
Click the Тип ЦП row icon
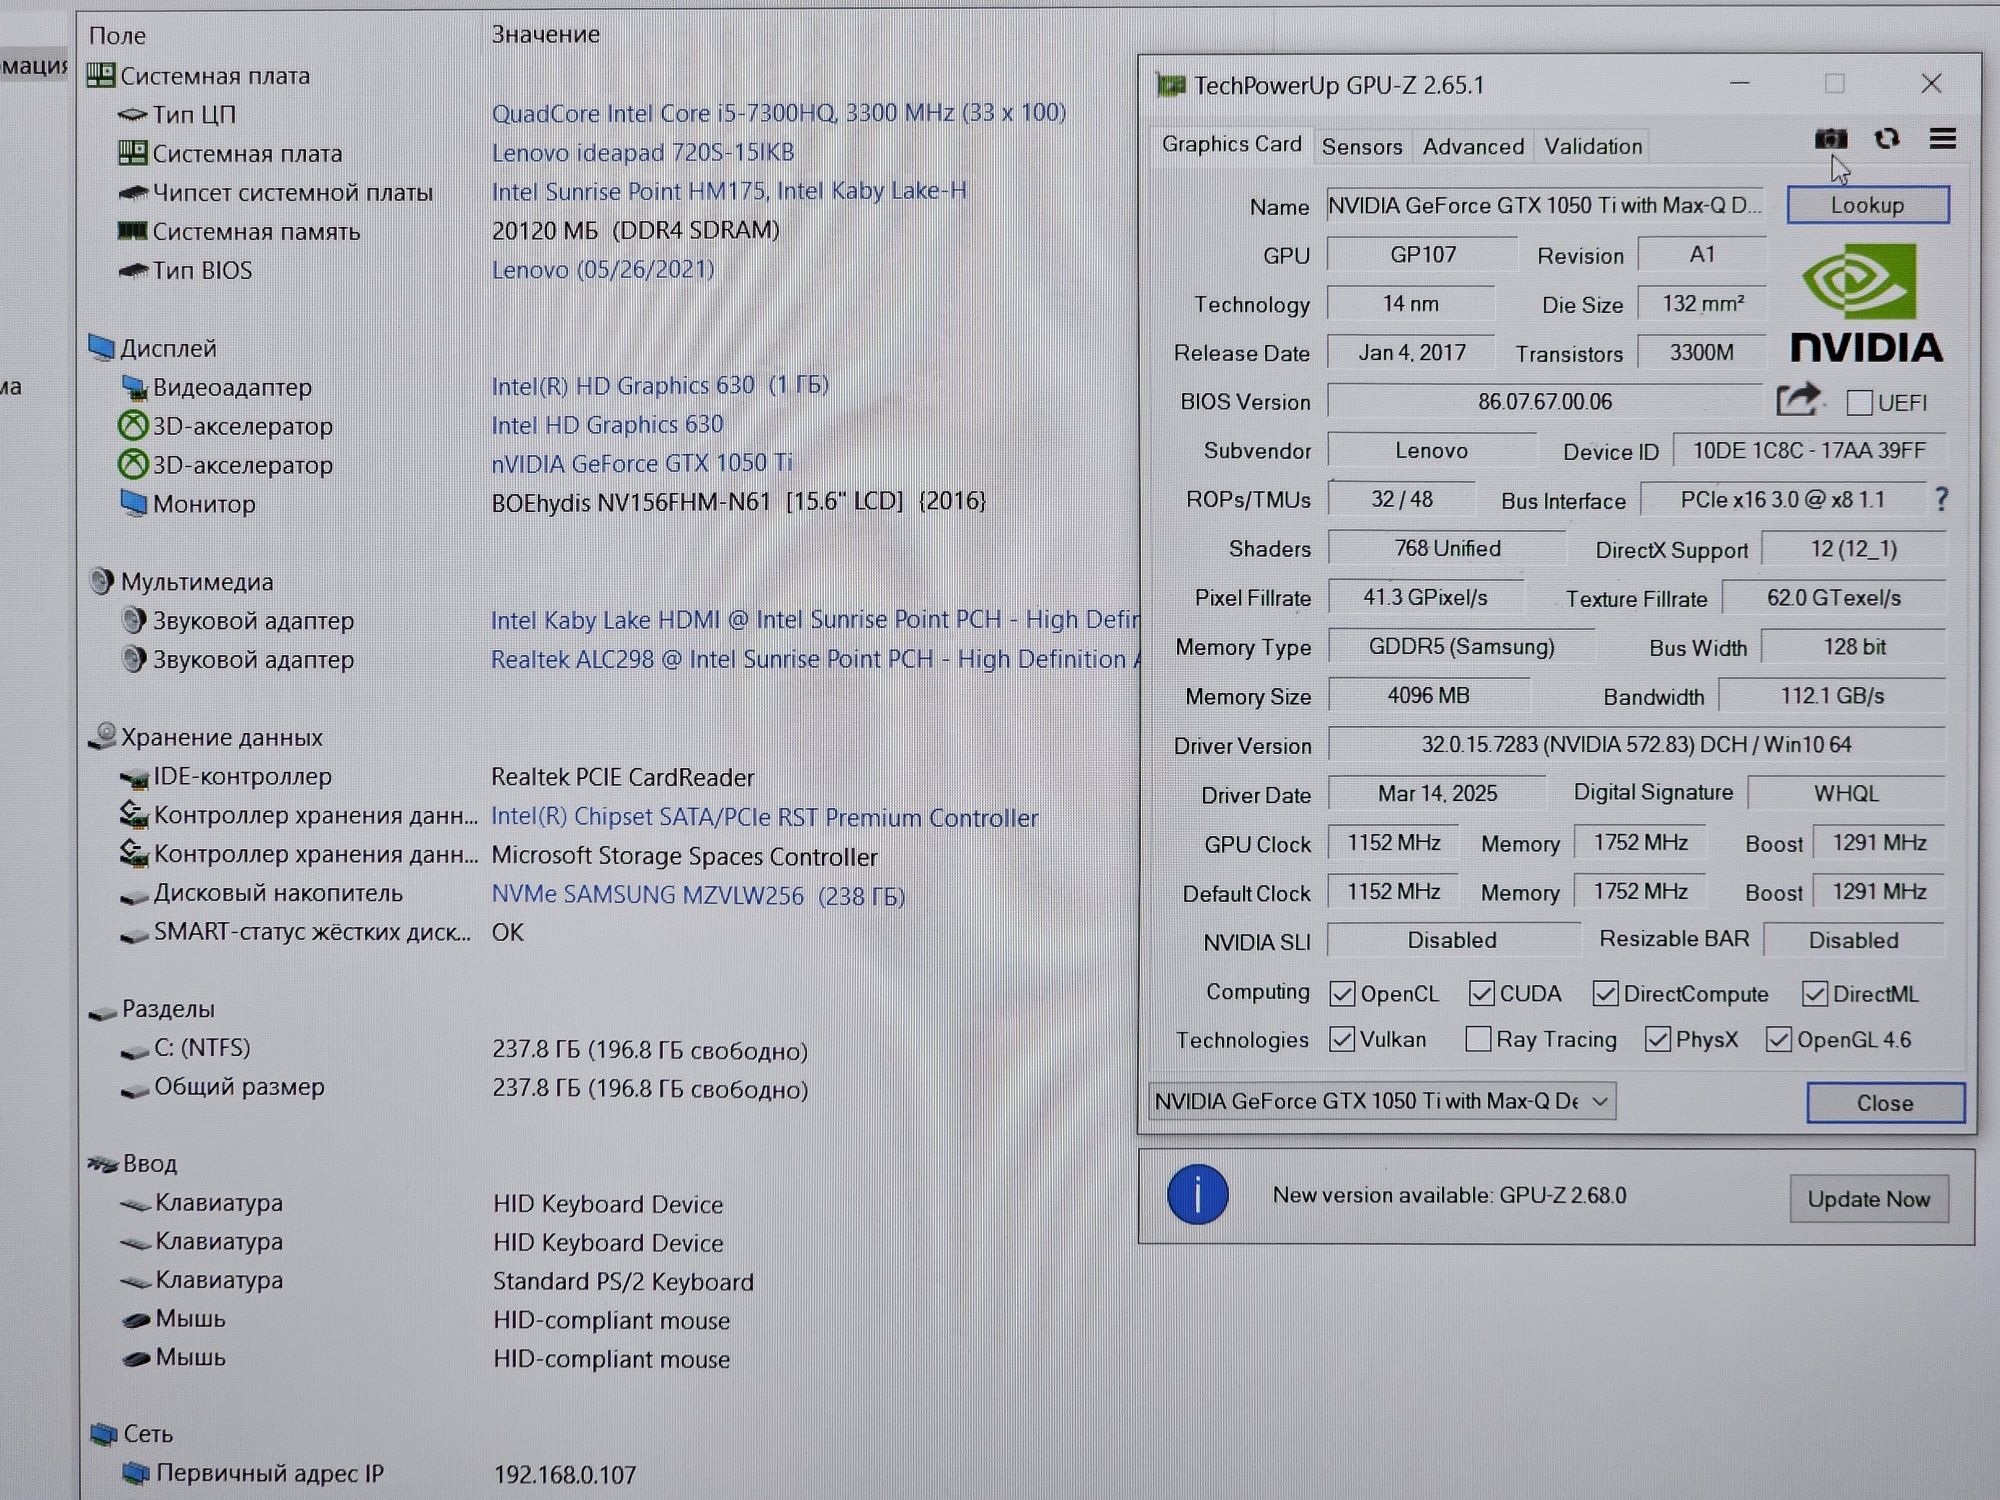click(x=133, y=115)
